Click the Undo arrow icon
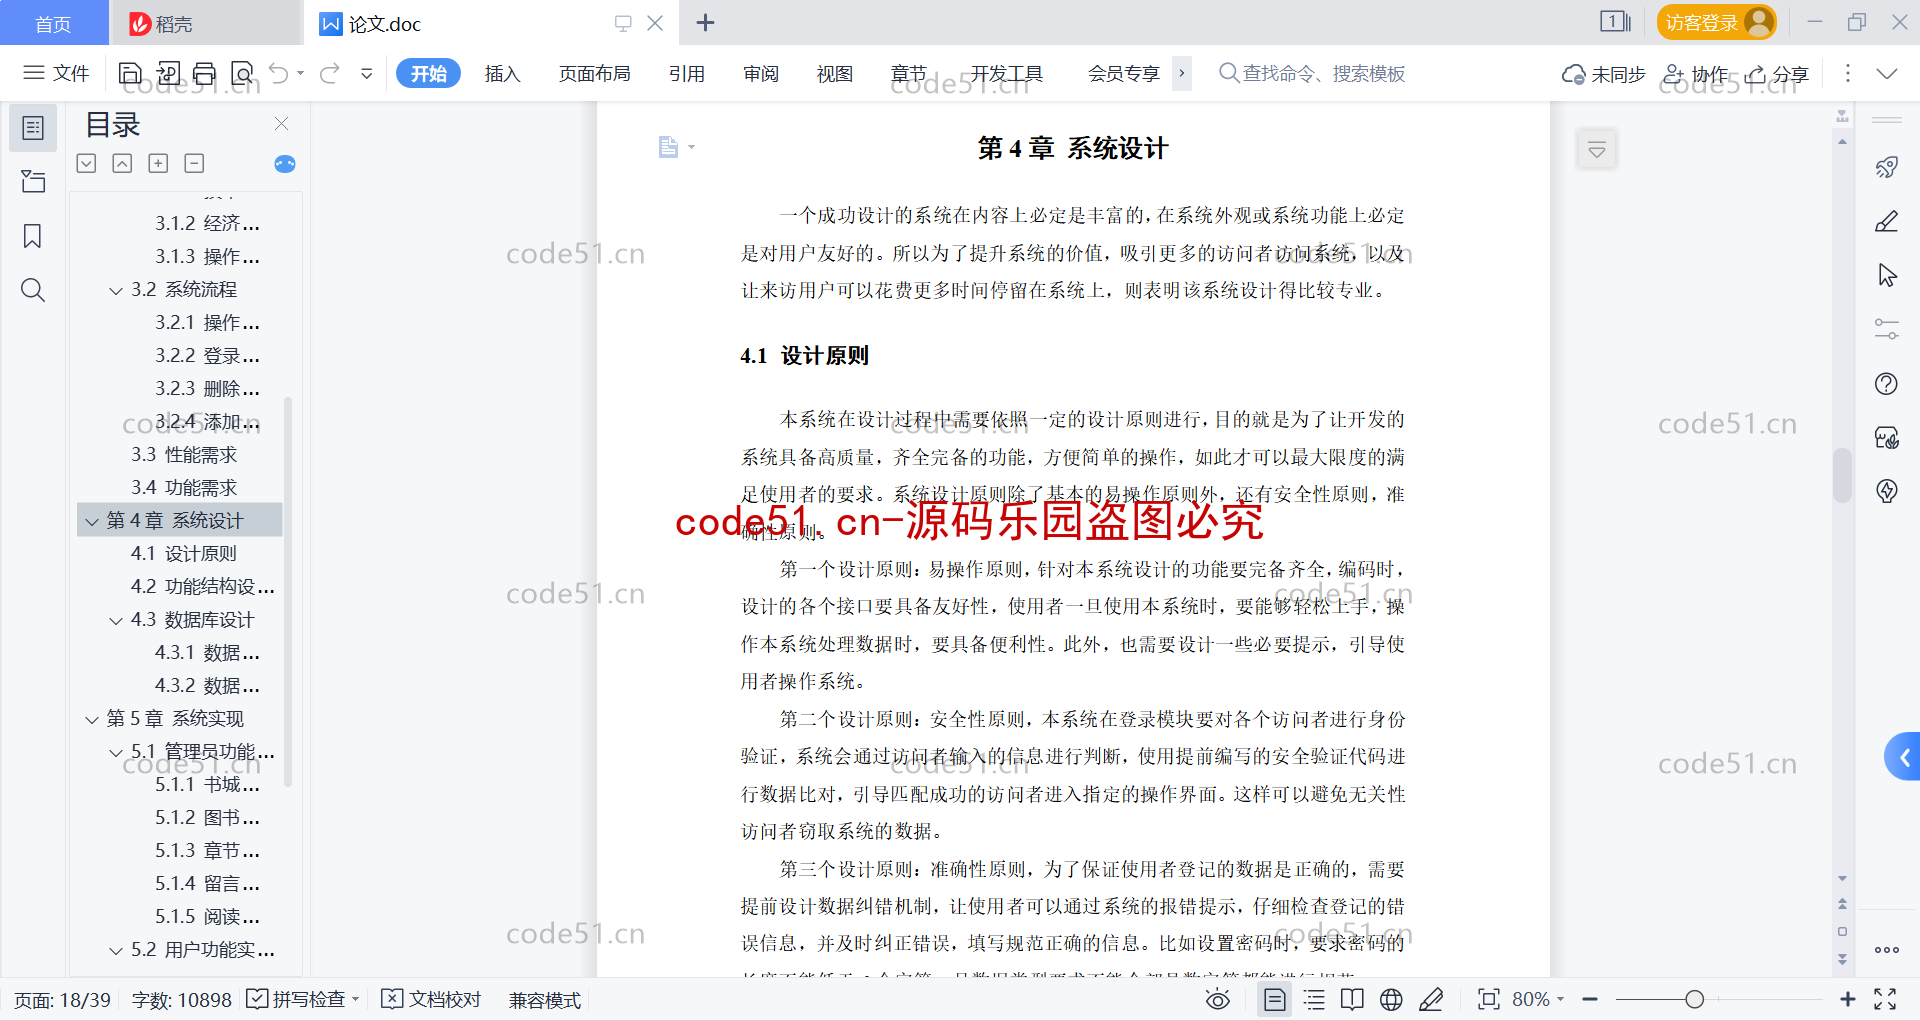Viewport: 1920px width, 1020px height. point(279,73)
